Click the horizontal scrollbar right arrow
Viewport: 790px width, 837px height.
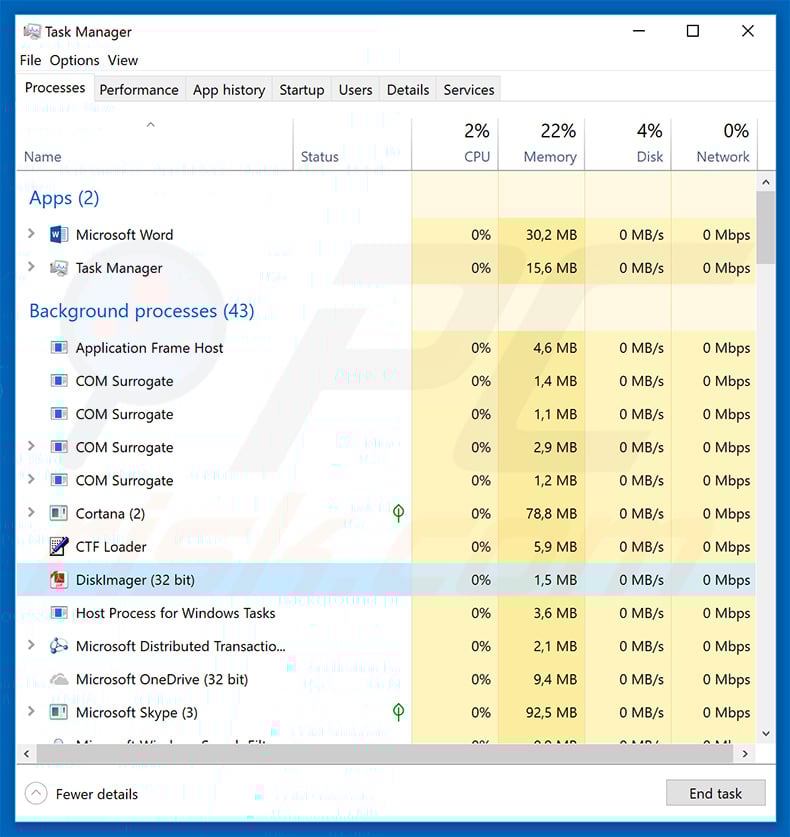[x=745, y=754]
